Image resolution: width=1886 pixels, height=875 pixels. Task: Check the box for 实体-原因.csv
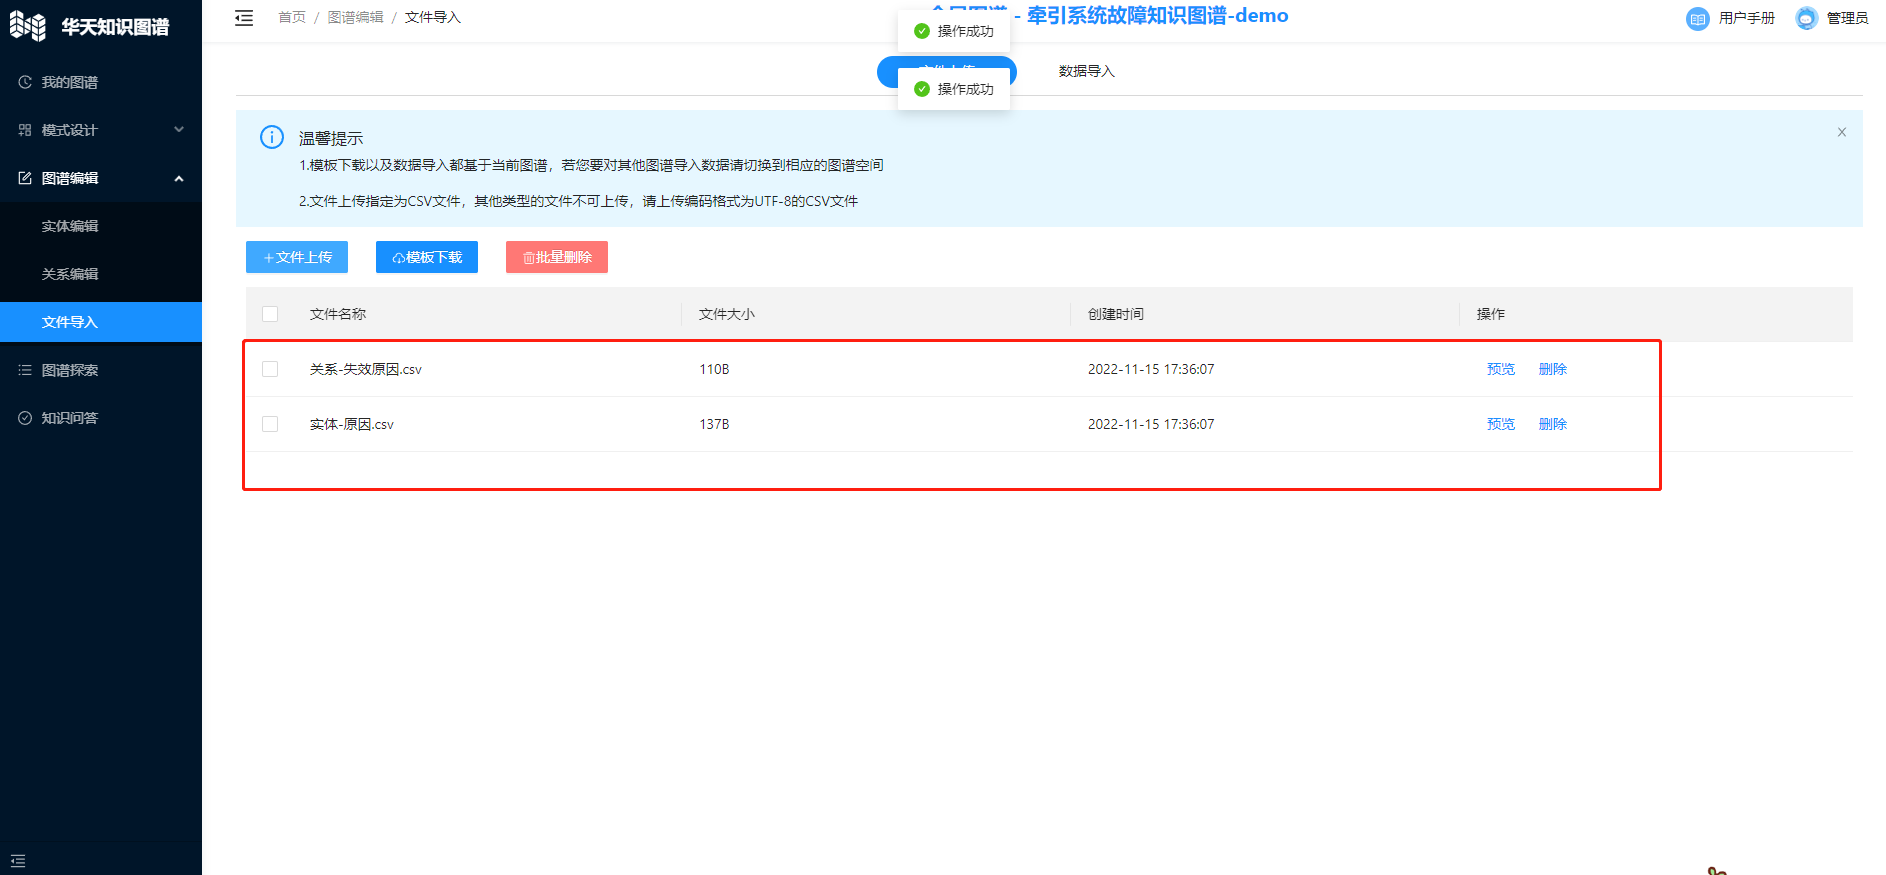point(270,424)
